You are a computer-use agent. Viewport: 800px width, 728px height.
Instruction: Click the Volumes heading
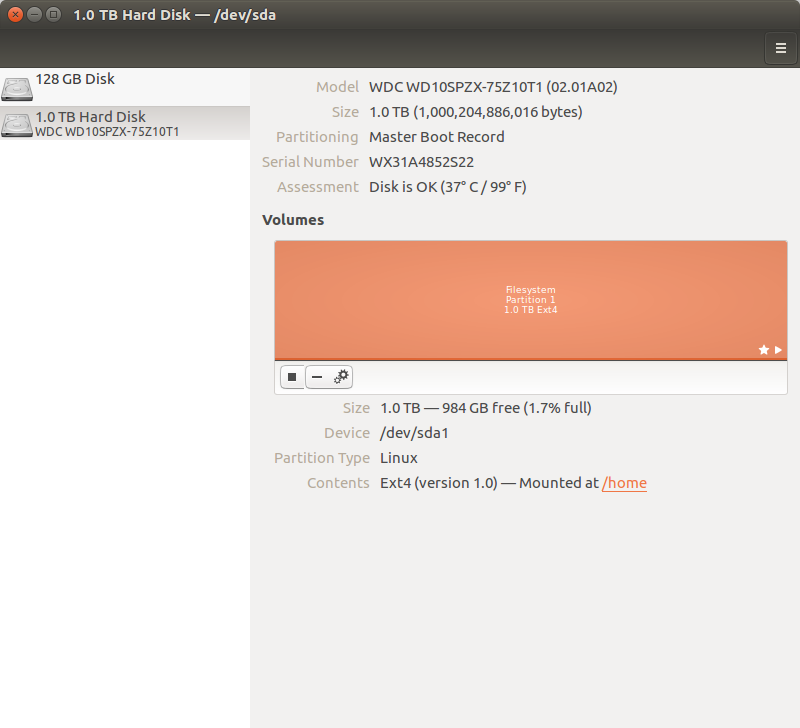(x=293, y=220)
